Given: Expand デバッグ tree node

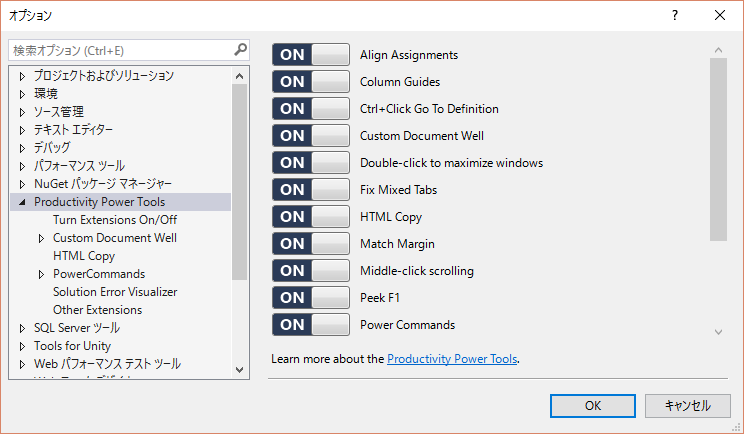Looking at the screenshot, I should click(x=22, y=148).
